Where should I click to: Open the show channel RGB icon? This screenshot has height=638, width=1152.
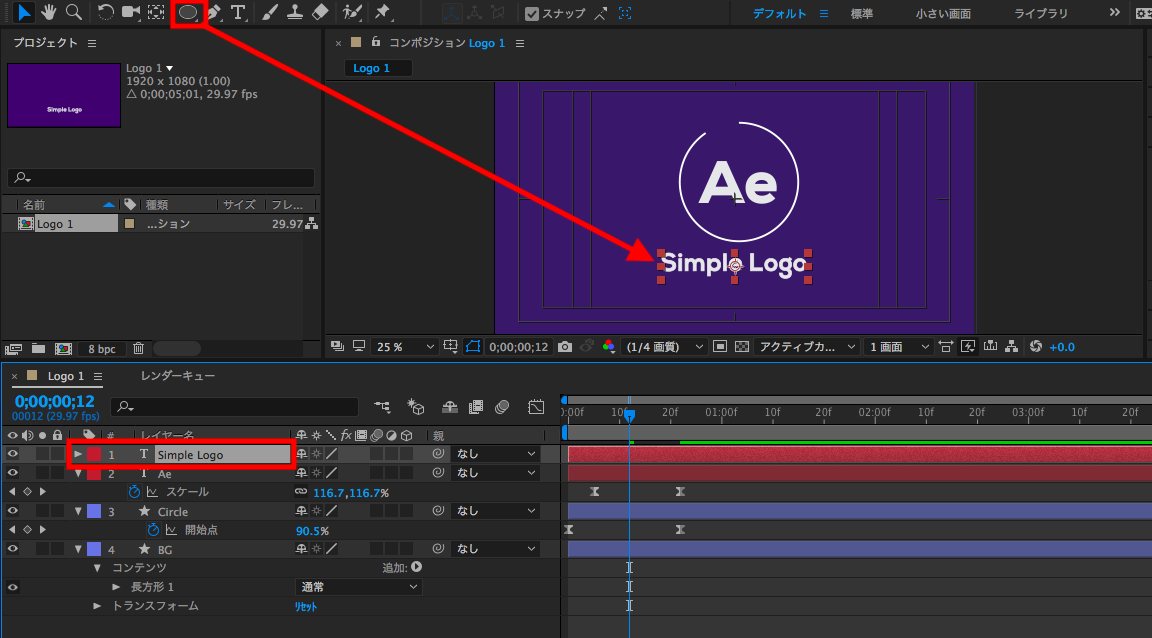(608, 347)
